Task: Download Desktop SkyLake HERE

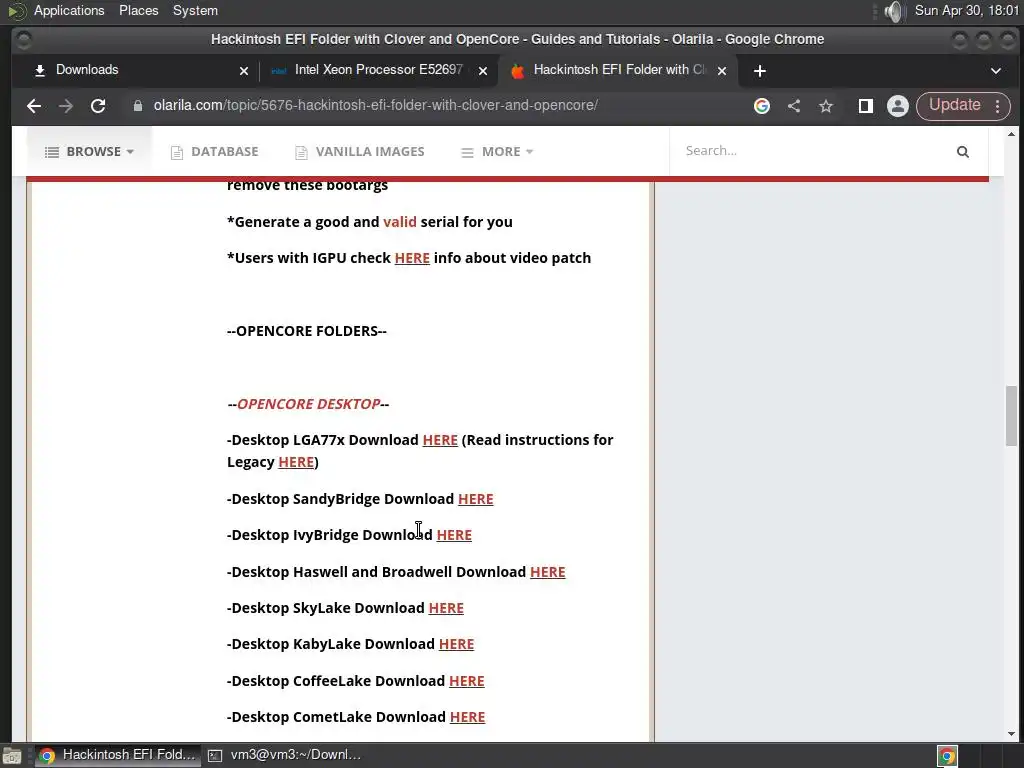Action: click(446, 608)
